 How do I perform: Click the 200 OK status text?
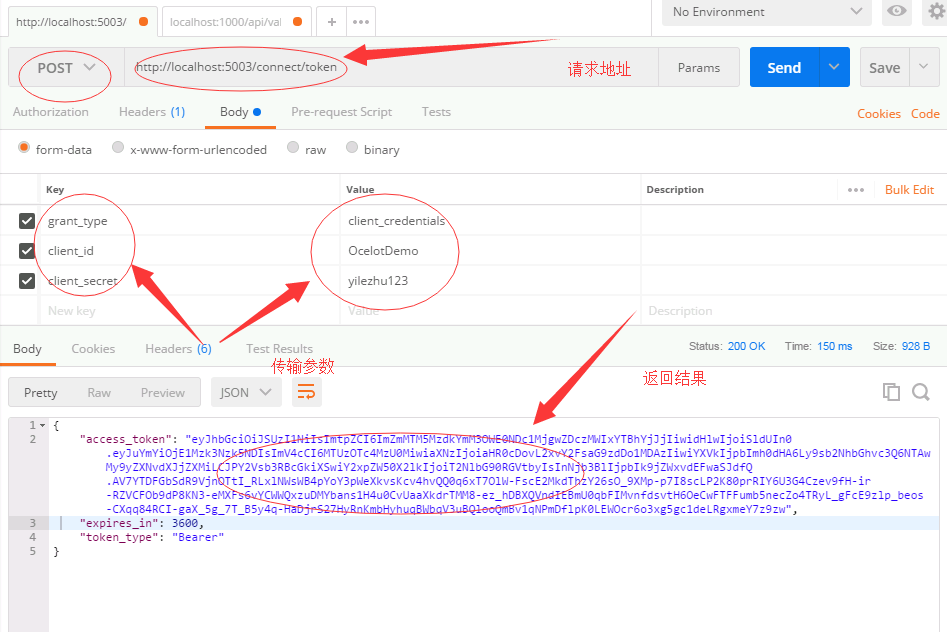pos(746,346)
